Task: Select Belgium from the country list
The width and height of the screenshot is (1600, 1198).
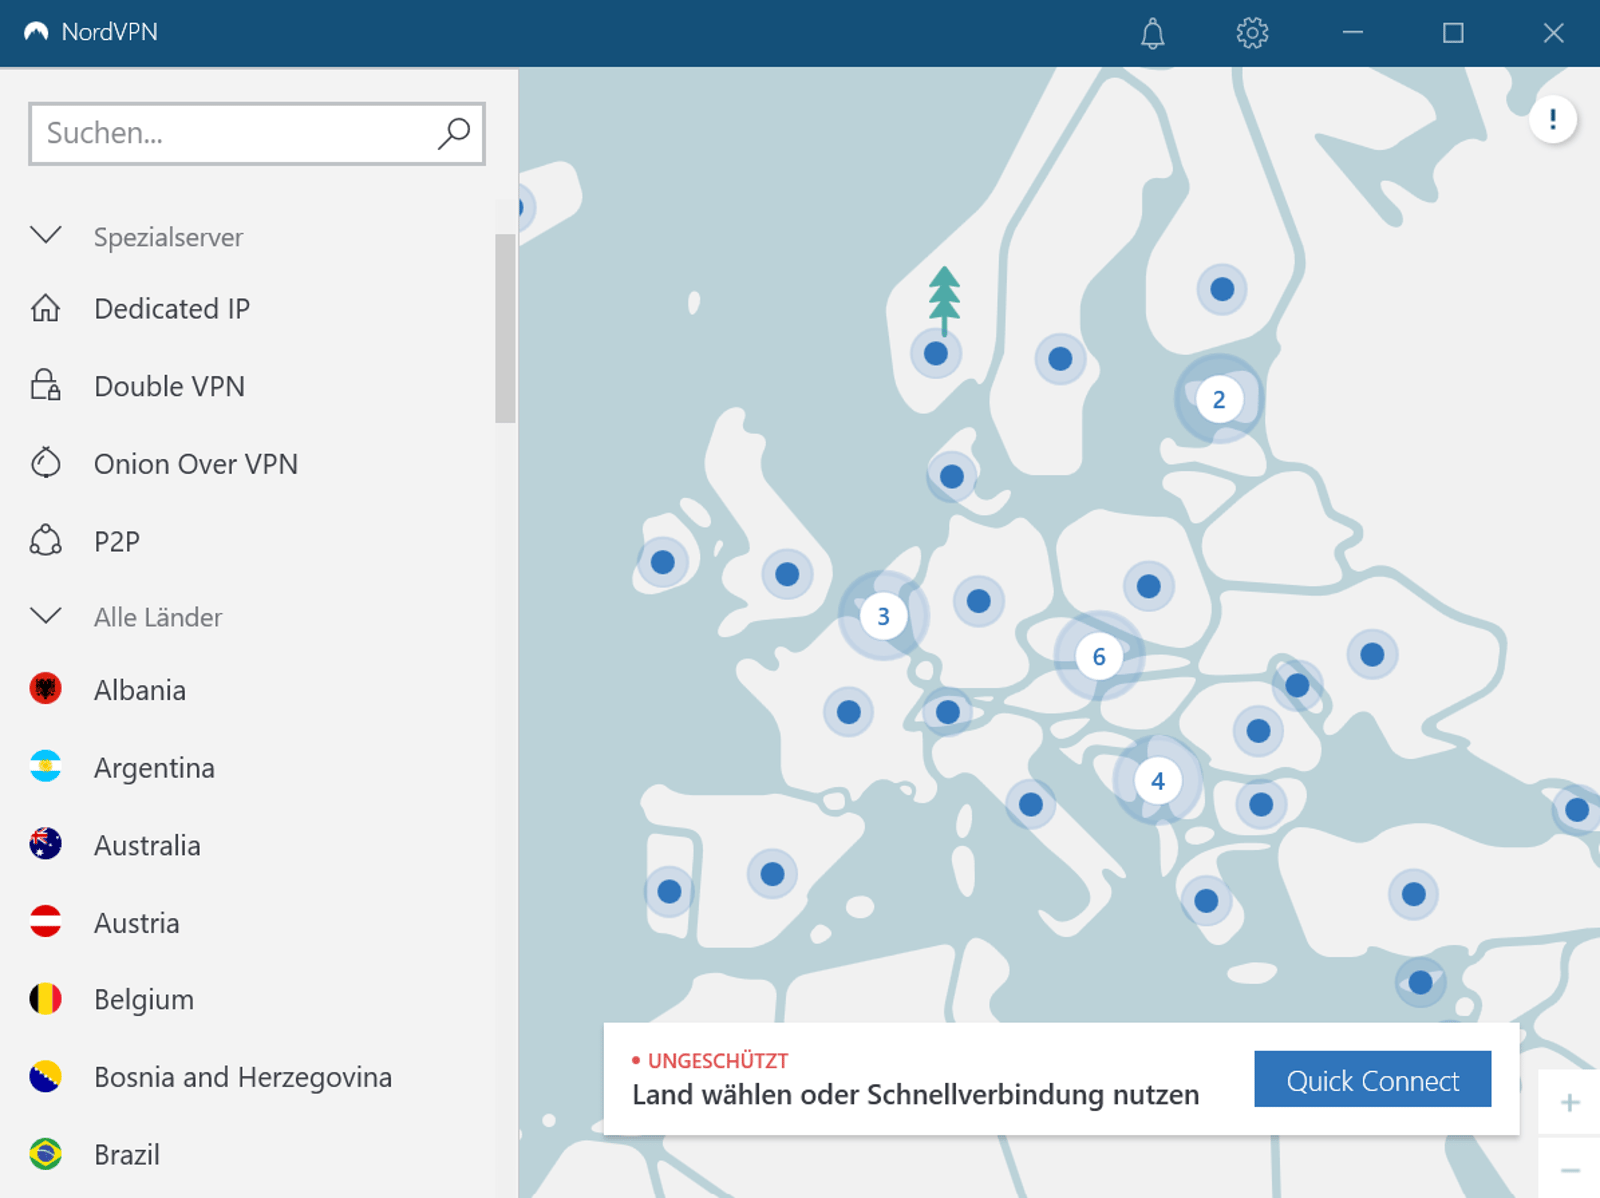Action: pyautogui.click(x=143, y=999)
